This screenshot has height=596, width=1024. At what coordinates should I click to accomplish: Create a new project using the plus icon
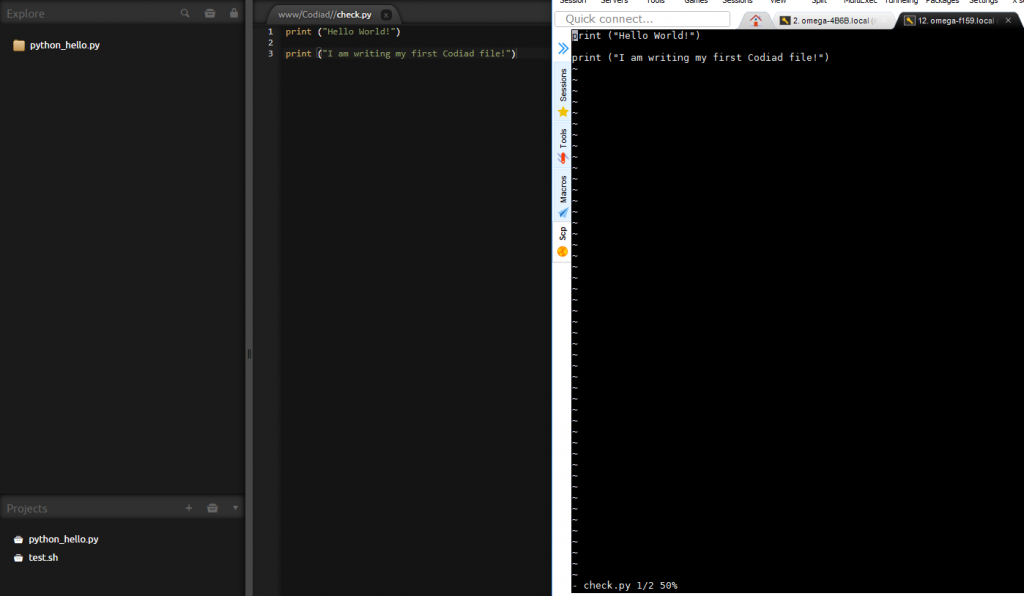coord(188,508)
